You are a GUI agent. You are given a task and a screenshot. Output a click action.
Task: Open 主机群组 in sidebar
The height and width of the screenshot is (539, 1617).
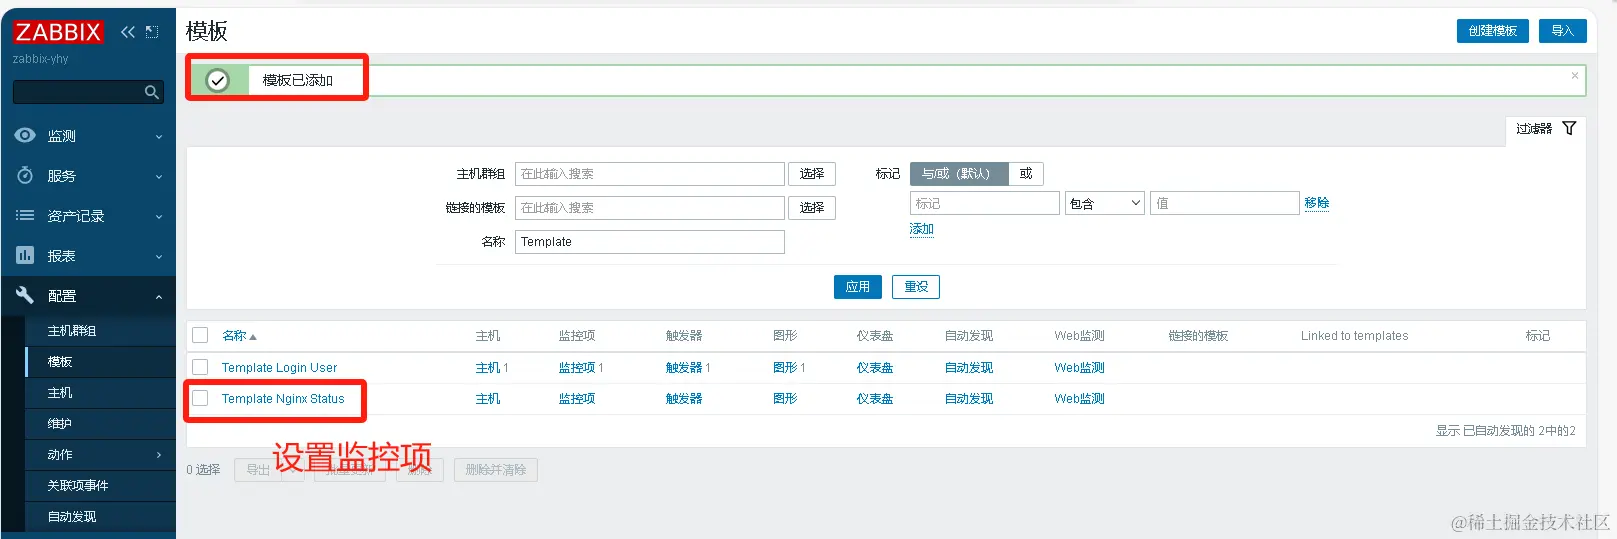click(x=72, y=331)
